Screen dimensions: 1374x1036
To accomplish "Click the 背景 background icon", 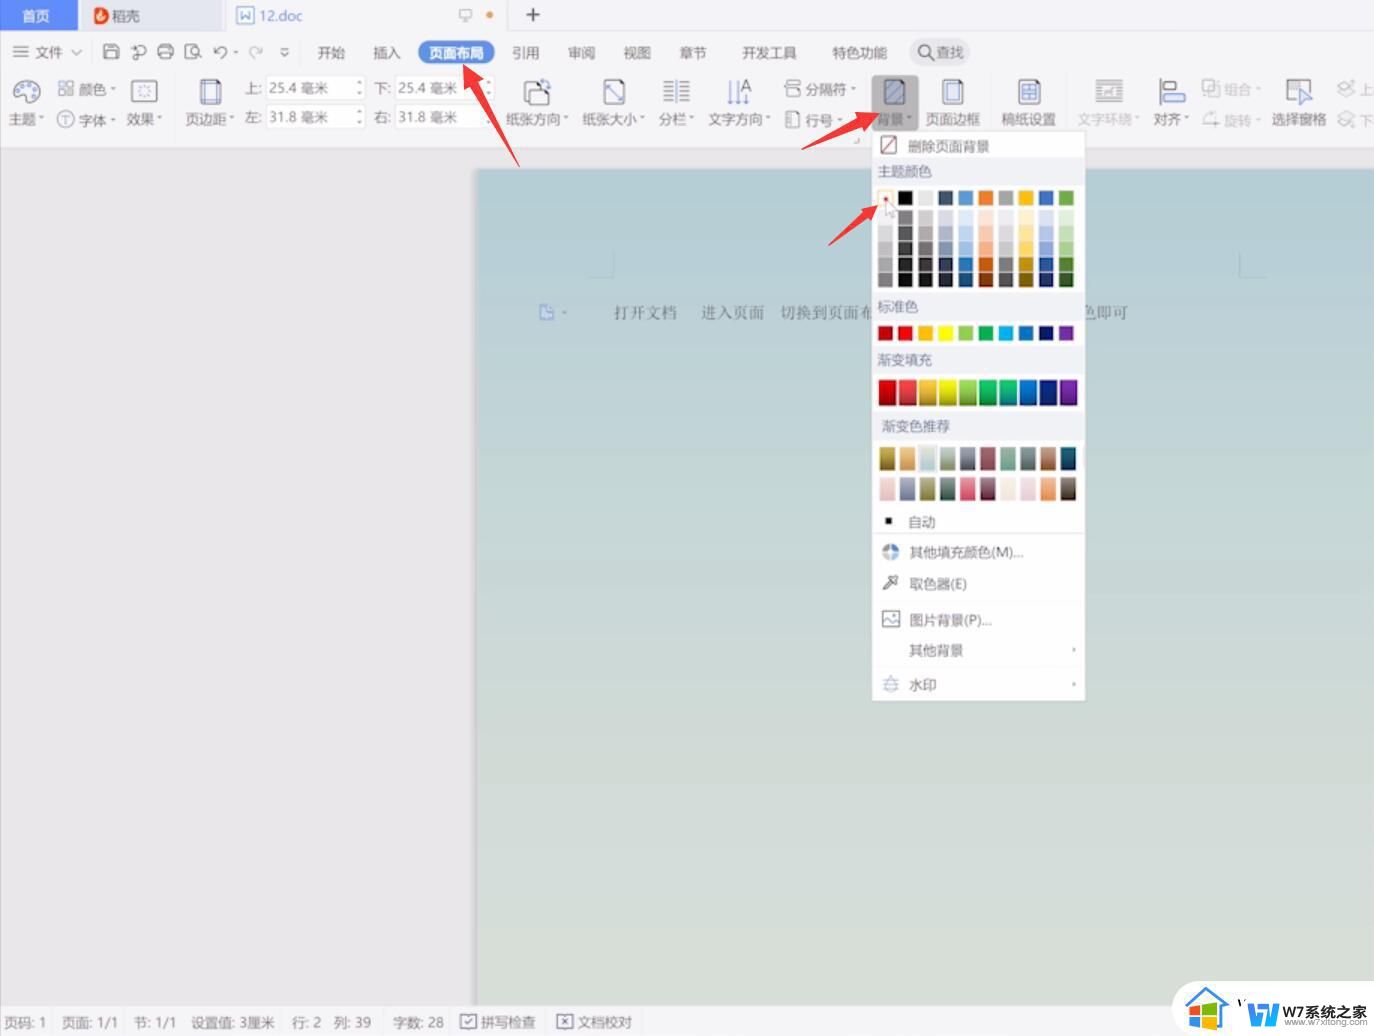I will [894, 92].
